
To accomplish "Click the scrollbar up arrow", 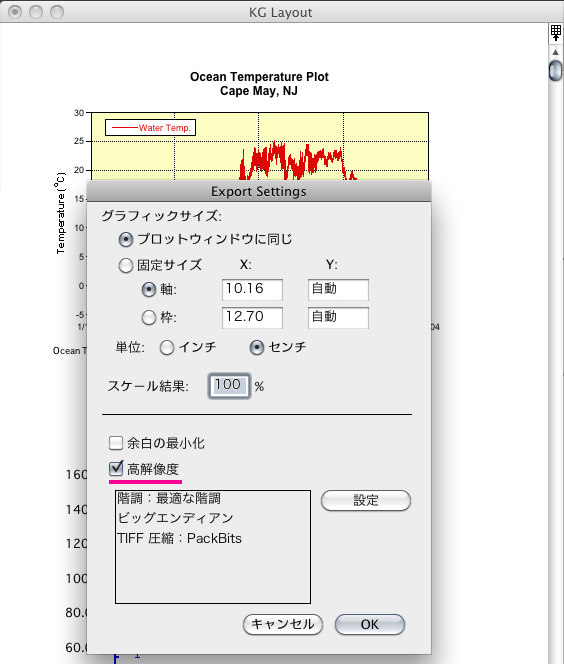I will [x=555, y=52].
